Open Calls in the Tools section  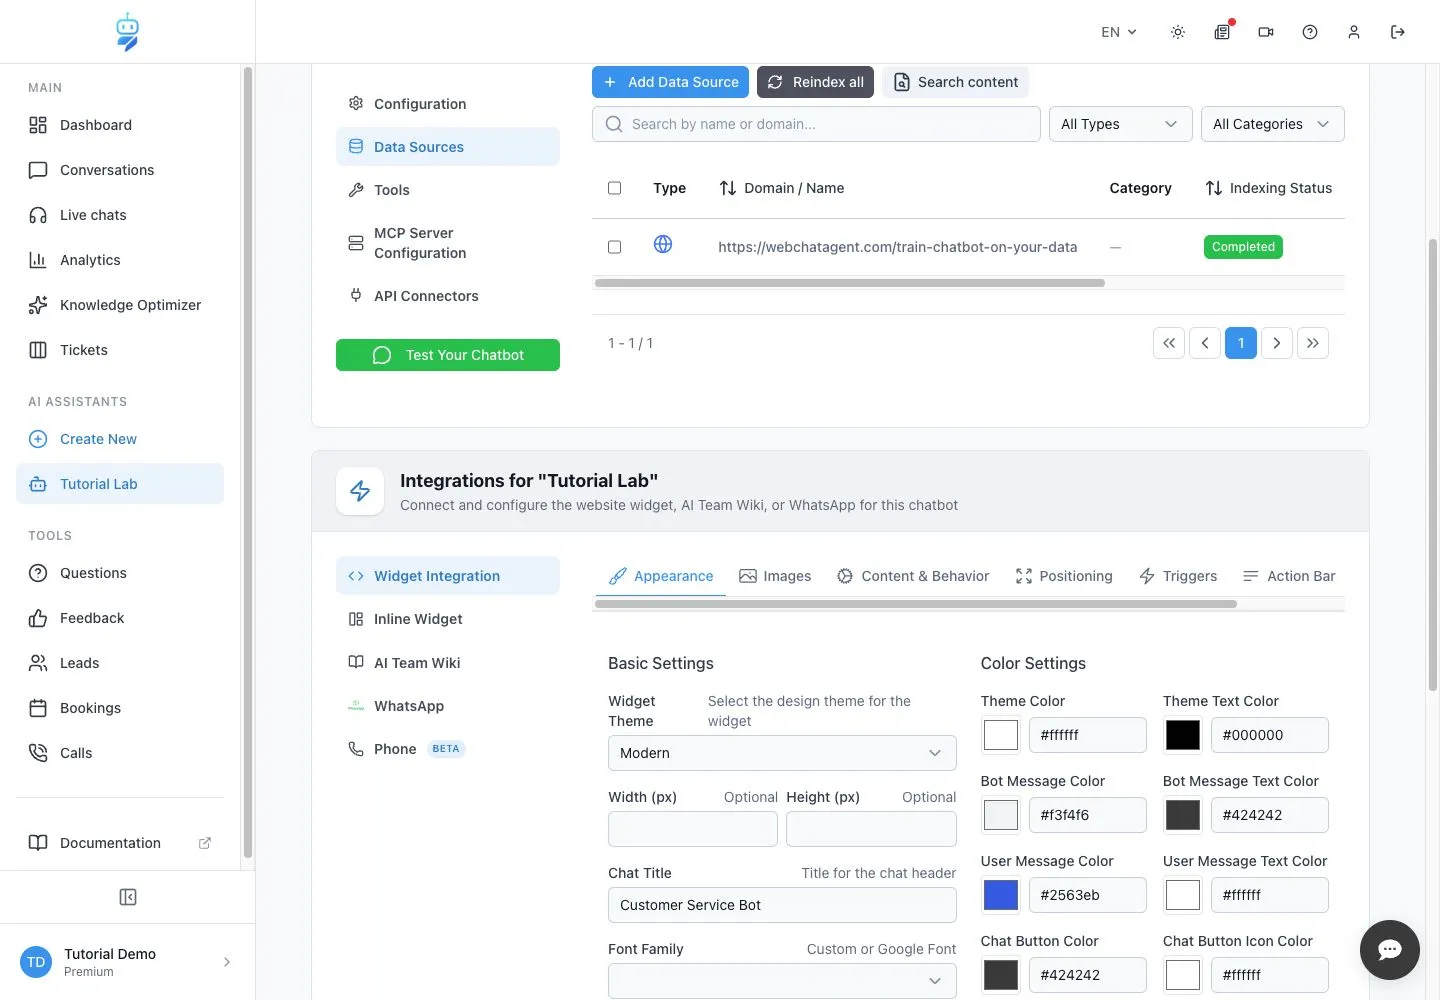pyautogui.click(x=120, y=753)
